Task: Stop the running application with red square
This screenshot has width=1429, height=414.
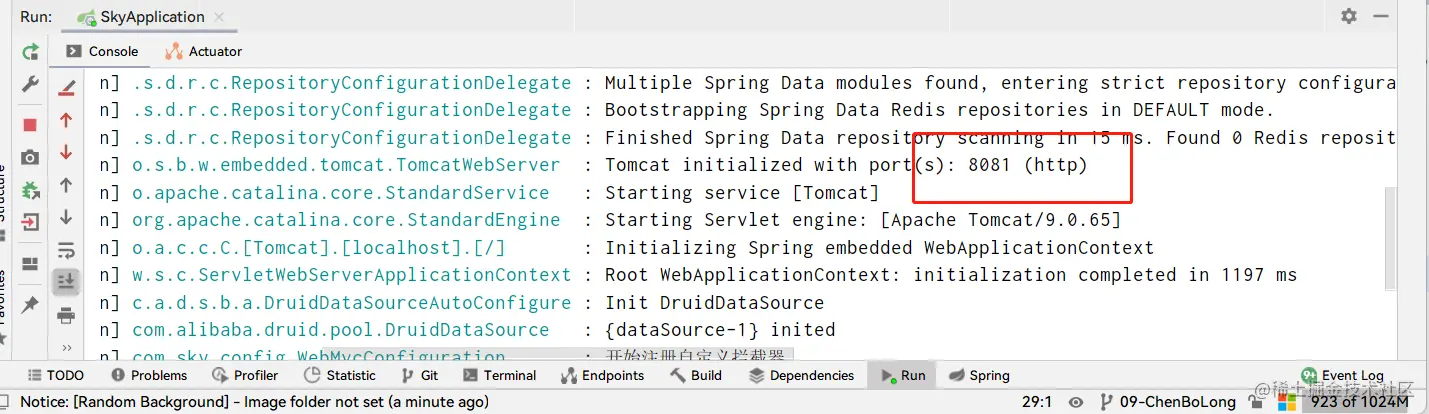Action: (x=30, y=125)
